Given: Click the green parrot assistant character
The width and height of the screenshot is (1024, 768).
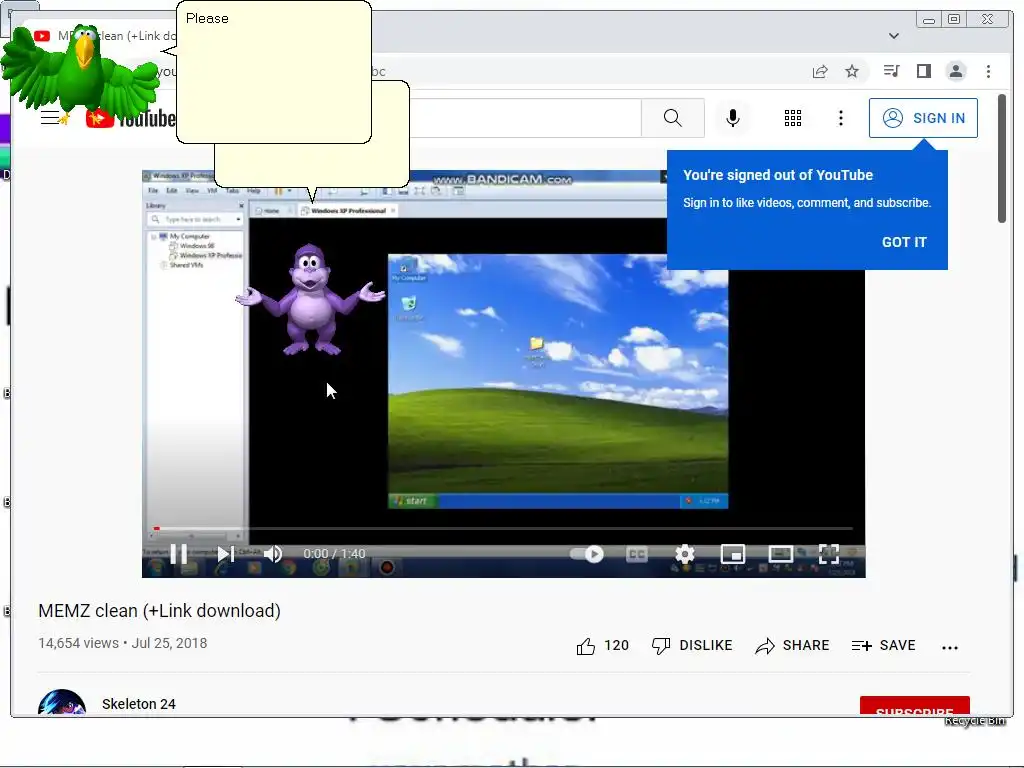Looking at the screenshot, I should (x=78, y=72).
